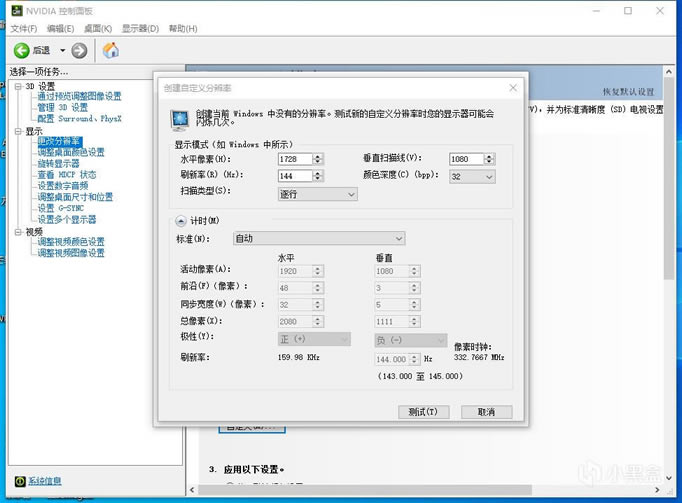Screen dimensions: 682x503
Task: Click the 垂直扫描线 spinner arrows
Action: coord(489,159)
